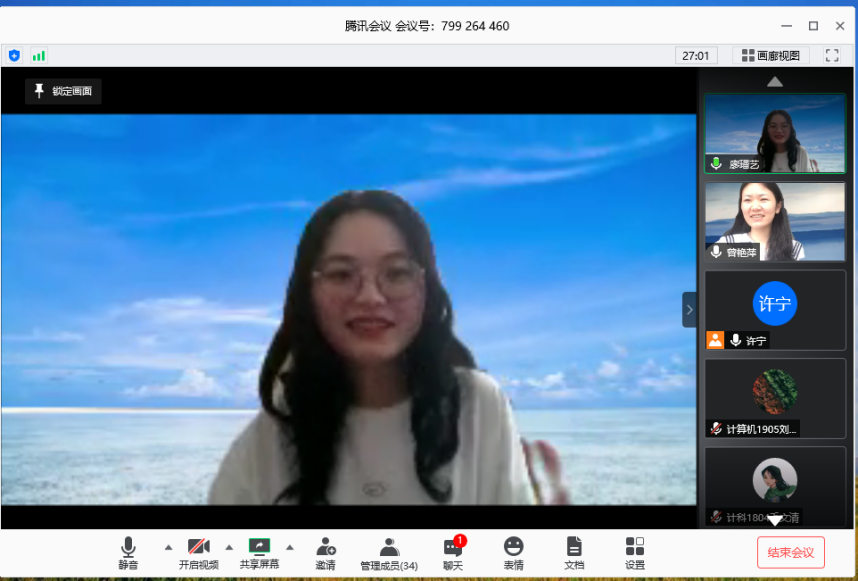
Task: Click the green network signal icon
Action: point(39,56)
